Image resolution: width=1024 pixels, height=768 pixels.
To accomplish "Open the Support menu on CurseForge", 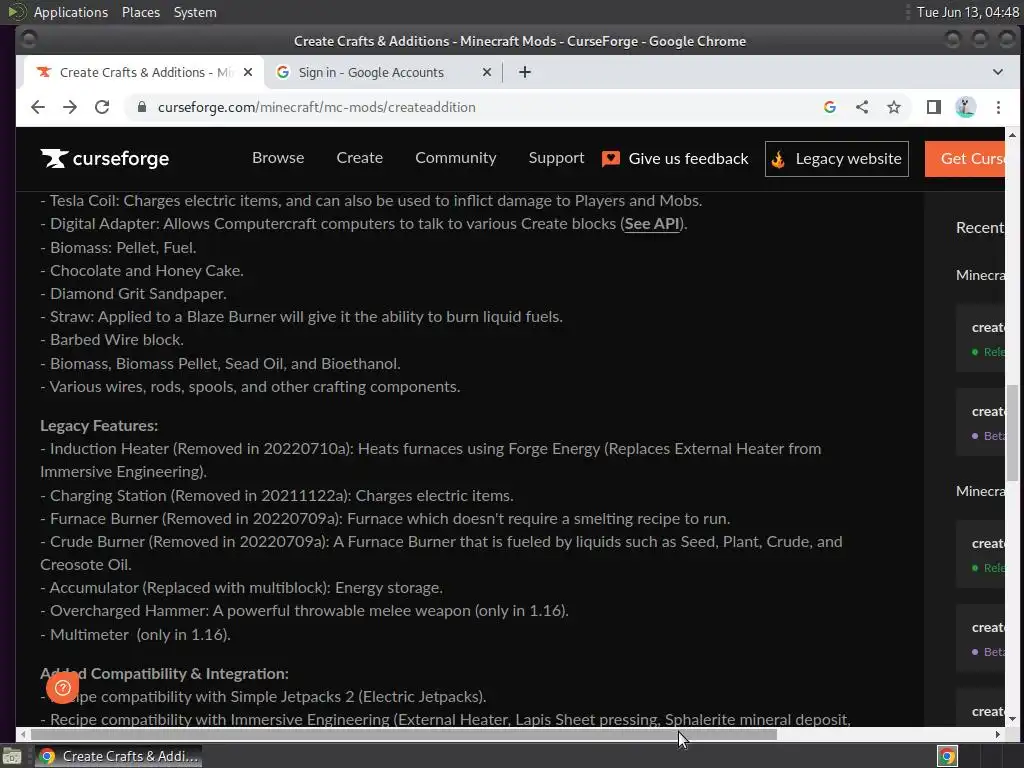I will 556,158.
